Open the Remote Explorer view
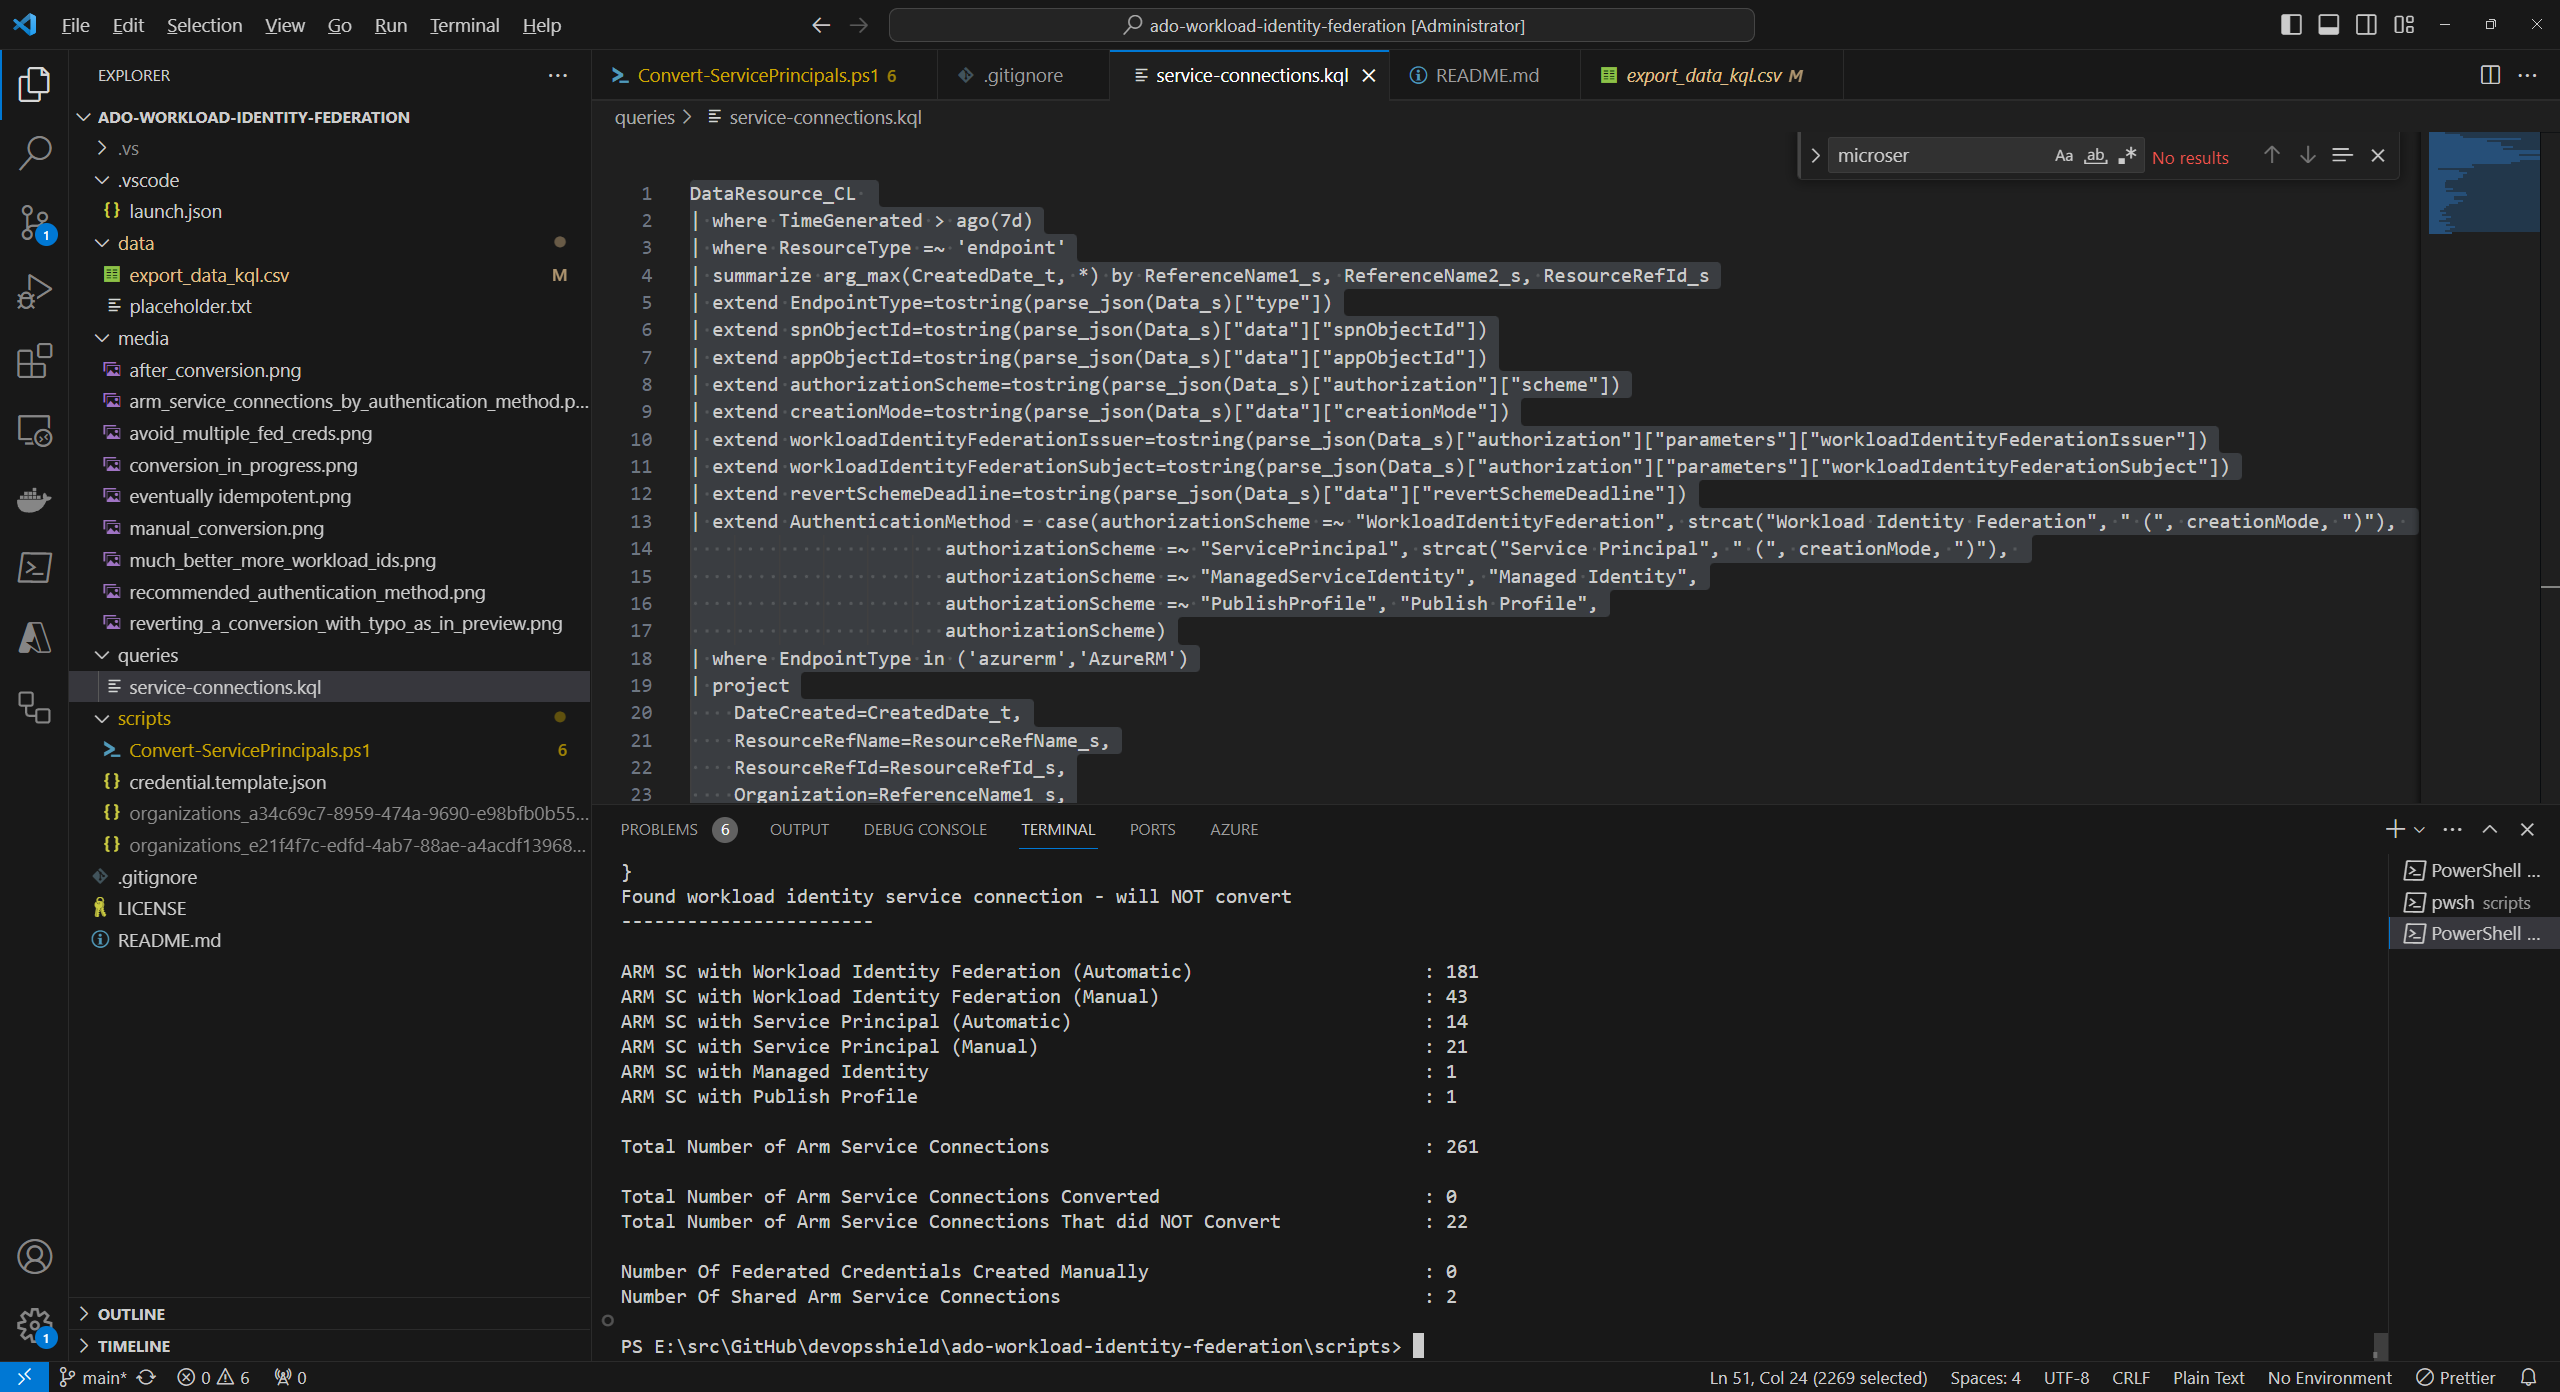 34,430
